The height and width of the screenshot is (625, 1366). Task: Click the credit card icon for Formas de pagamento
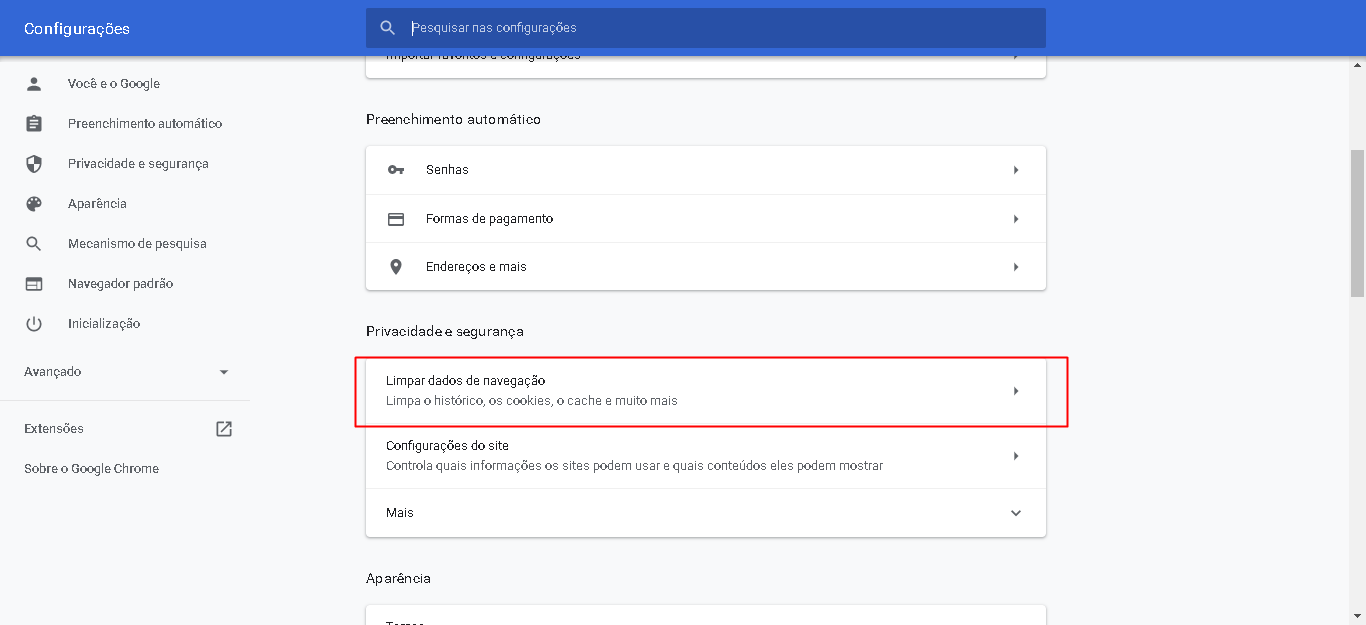[396, 219]
